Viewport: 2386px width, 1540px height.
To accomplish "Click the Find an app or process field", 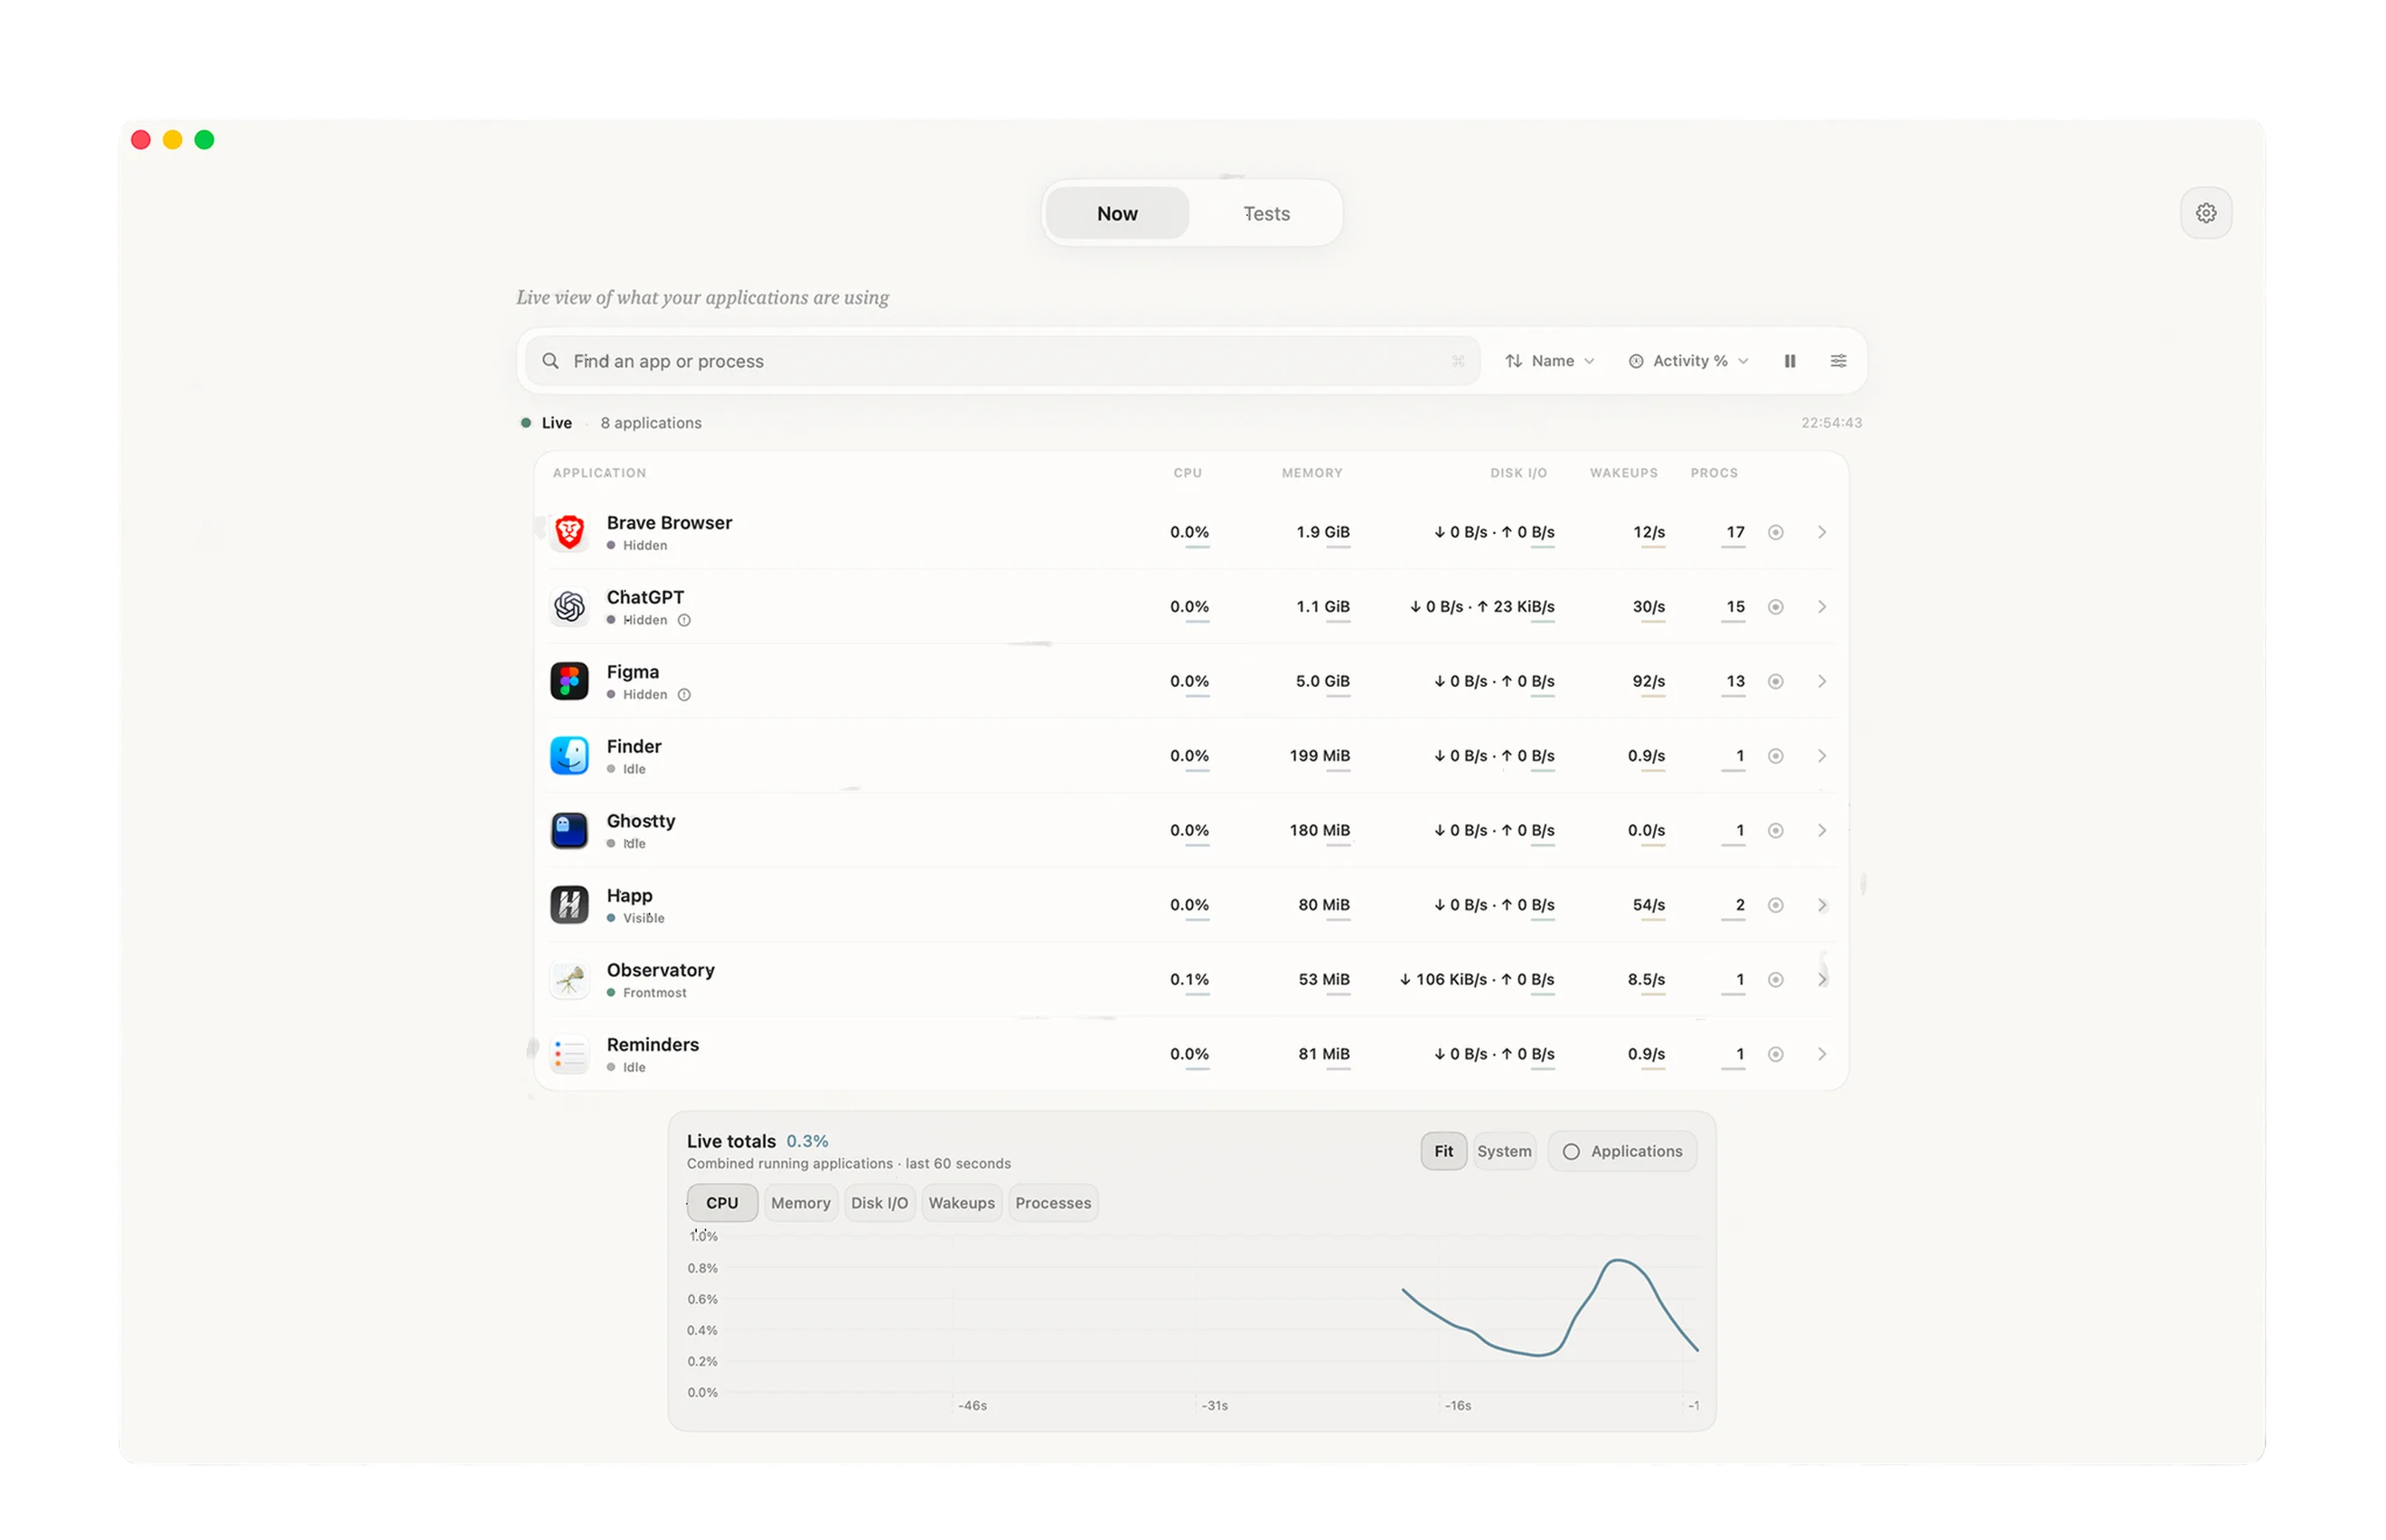I will pyautogui.click(x=1002, y=361).
